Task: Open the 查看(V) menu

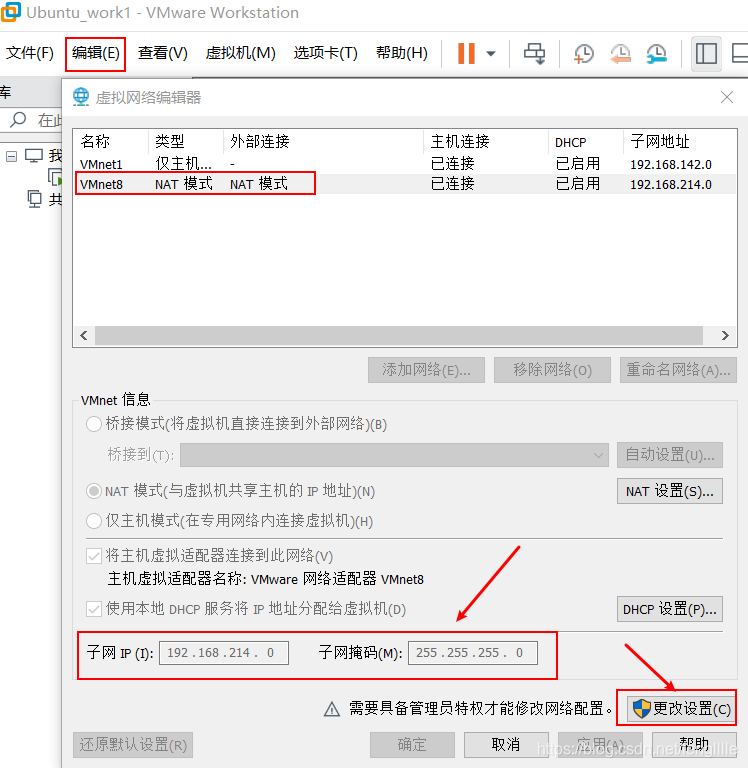Action: [x=163, y=53]
